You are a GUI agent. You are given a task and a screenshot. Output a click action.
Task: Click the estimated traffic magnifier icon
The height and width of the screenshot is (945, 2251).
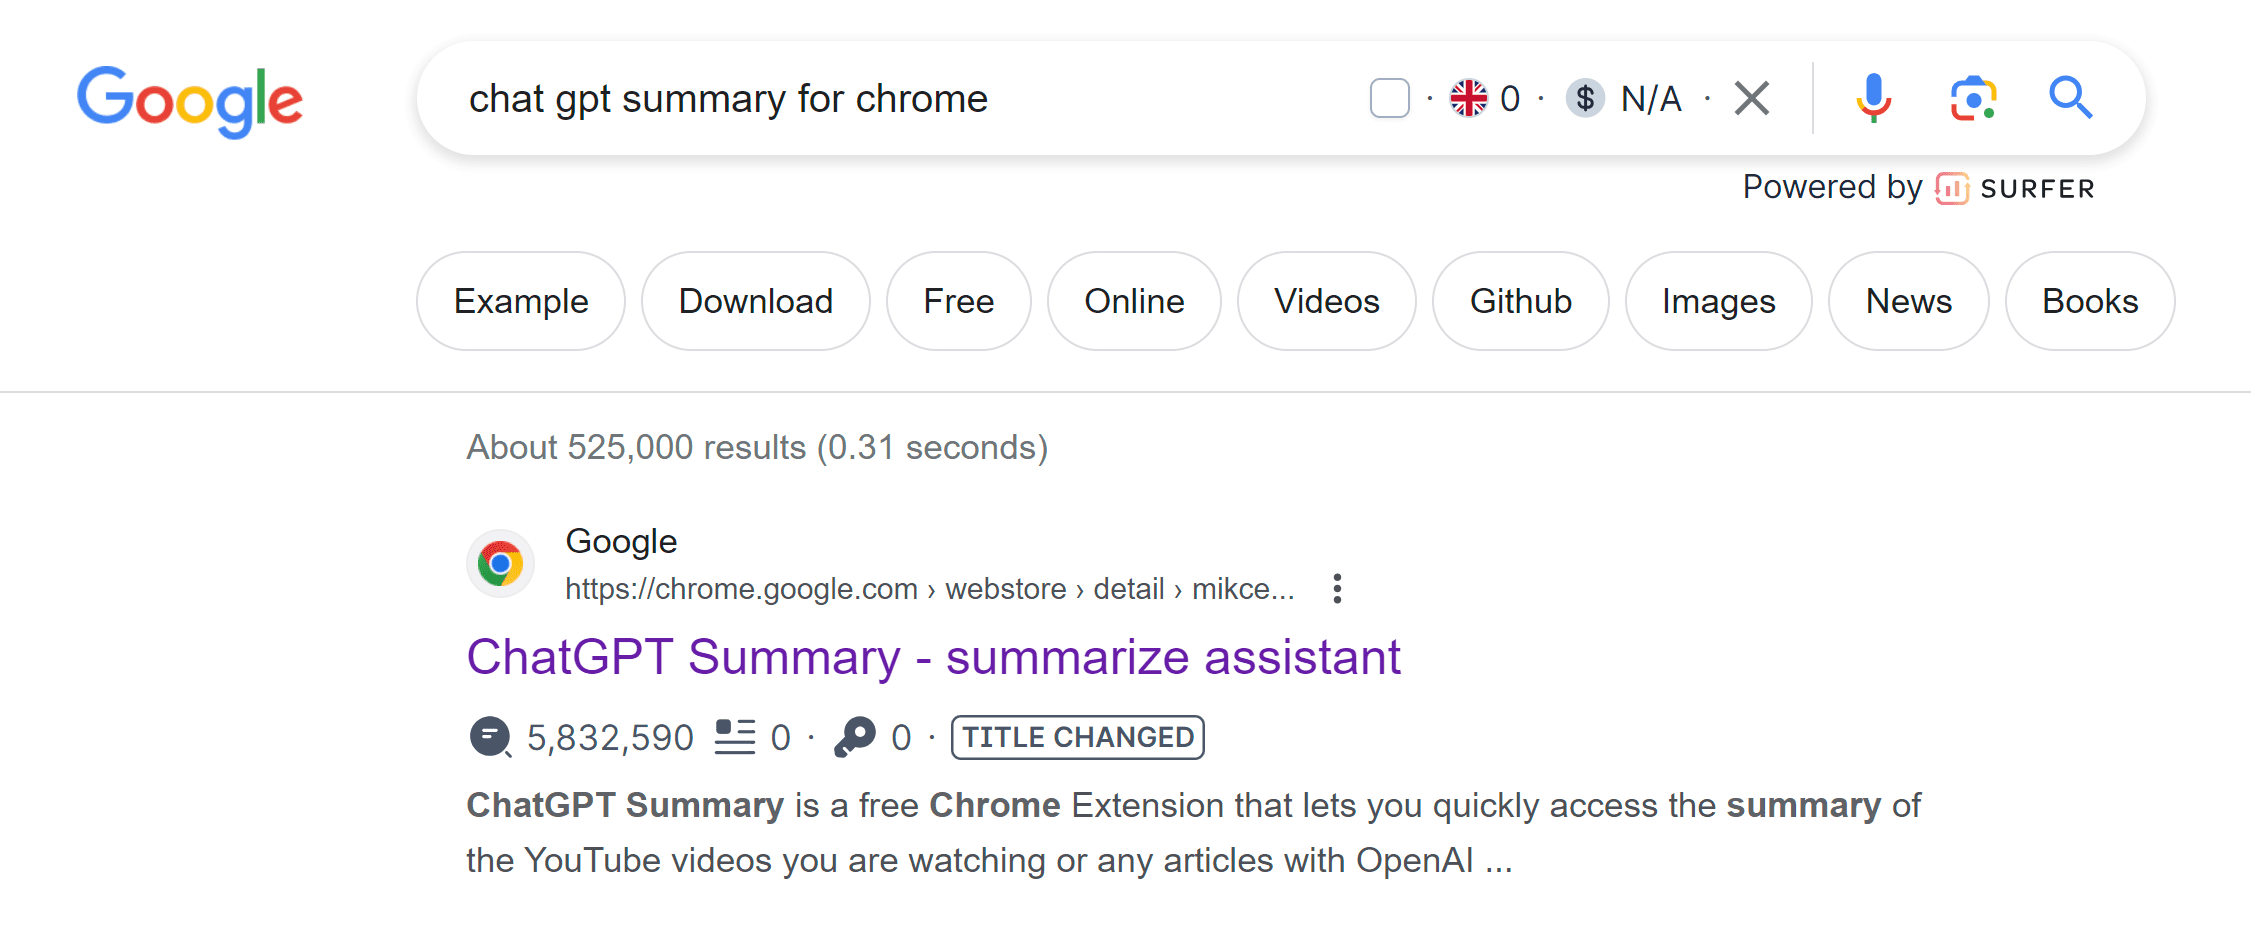pos(490,738)
